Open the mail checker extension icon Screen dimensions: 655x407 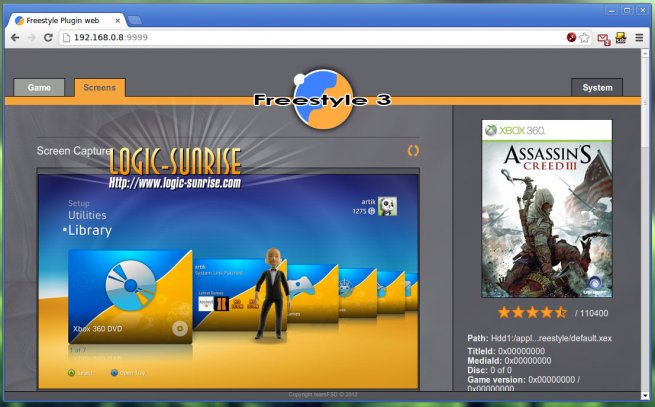[603, 39]
